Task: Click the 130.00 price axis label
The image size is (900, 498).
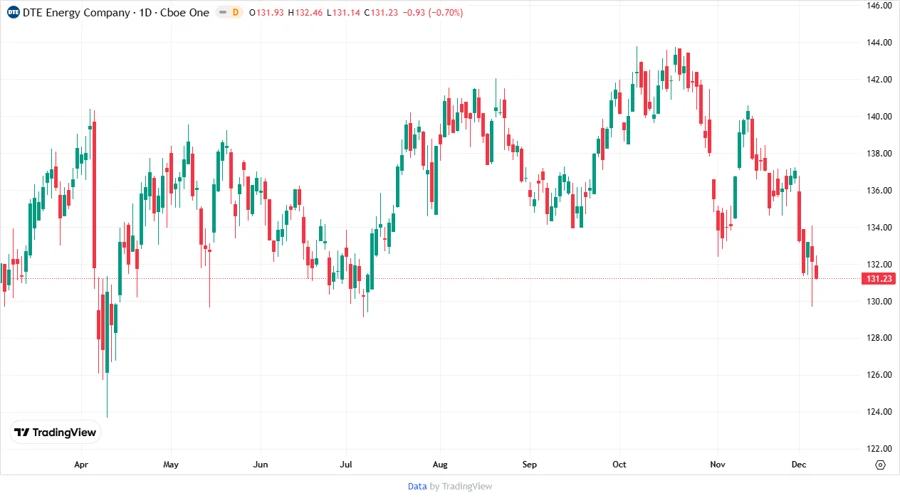Action: click(x=879, y=301)
